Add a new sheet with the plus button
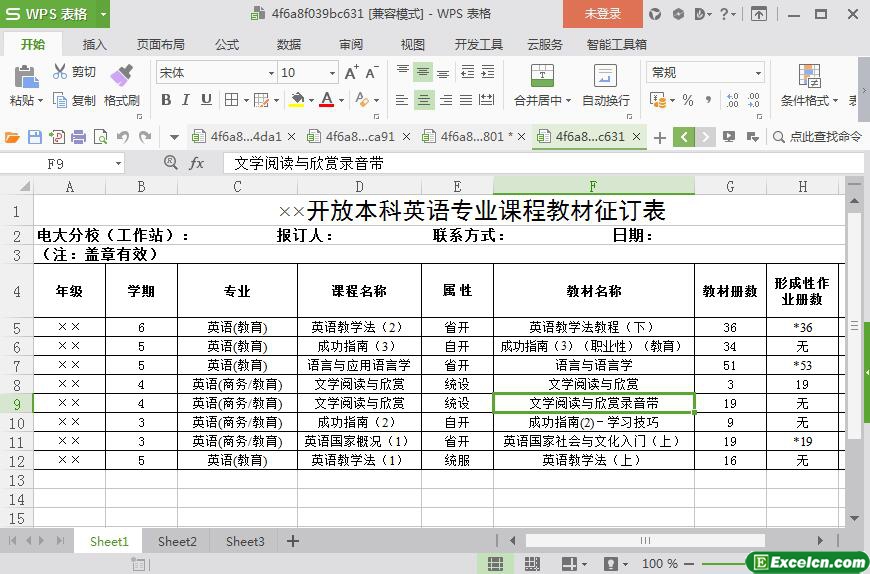This screenshot has width=870, height=574. pyautogui.click(x=293, y=541)
